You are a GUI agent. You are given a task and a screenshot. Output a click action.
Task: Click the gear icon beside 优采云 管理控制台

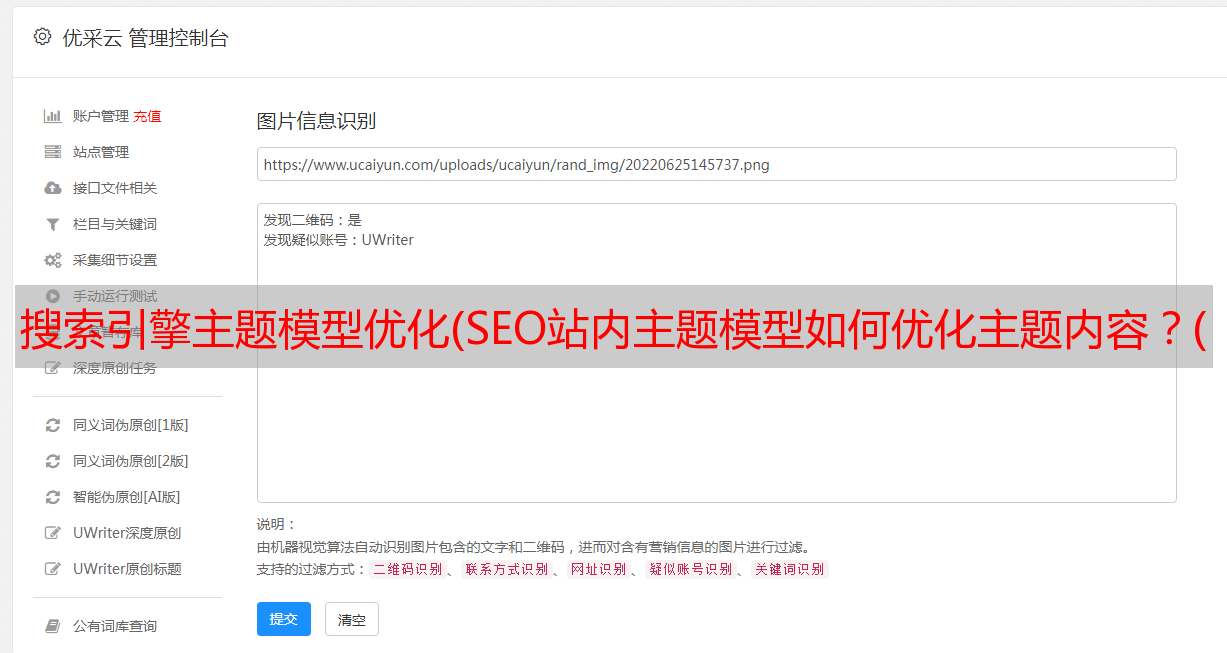point(42,37)
